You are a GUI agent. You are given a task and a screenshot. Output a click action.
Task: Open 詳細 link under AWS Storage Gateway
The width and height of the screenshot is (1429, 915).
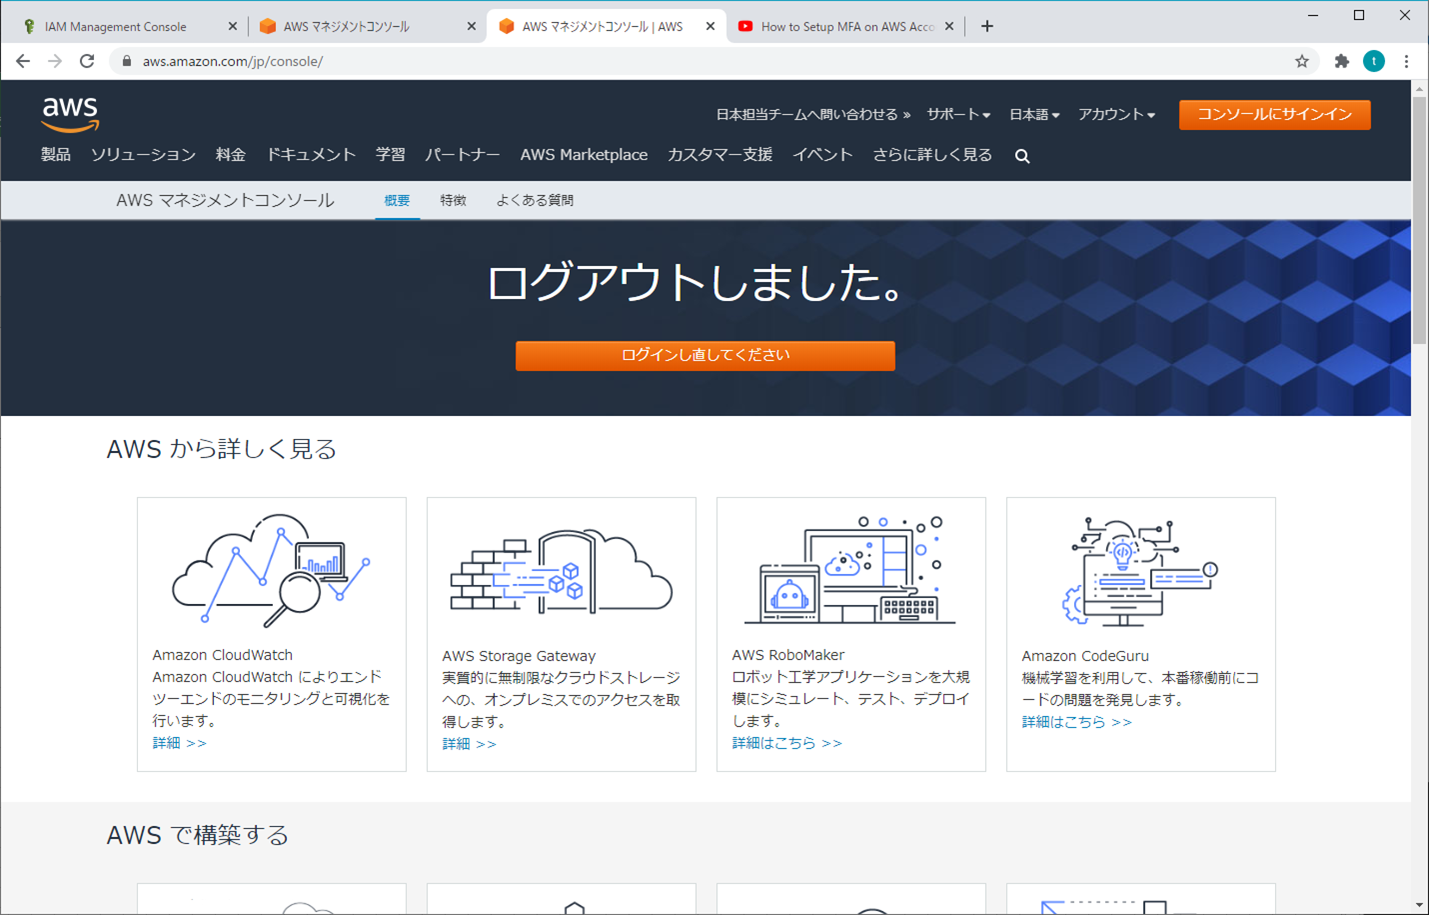pos(469,744)
